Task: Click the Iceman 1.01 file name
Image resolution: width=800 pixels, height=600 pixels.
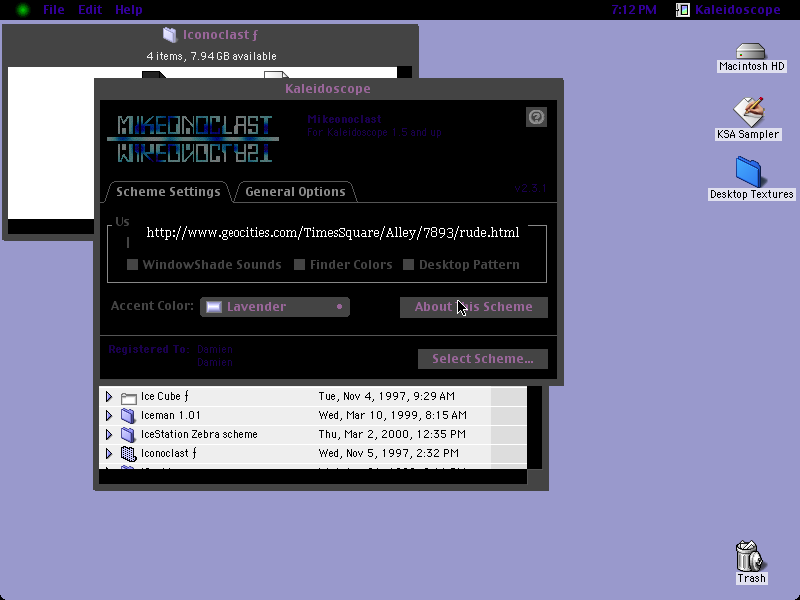Action: (x=171, y=415)
